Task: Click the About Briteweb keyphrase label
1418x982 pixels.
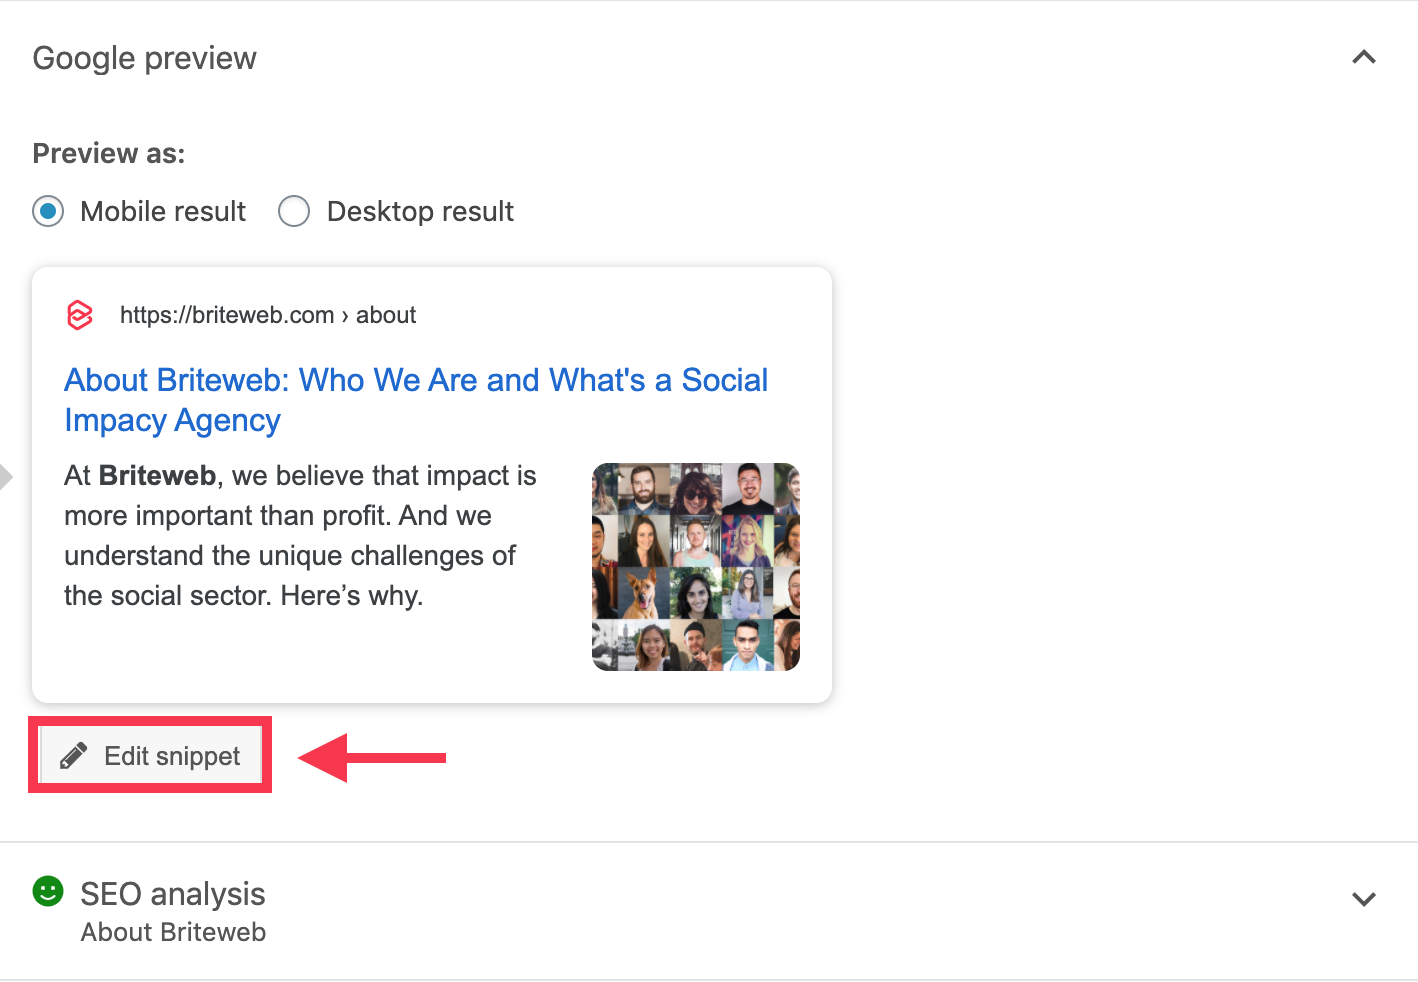Action: coord(173,932)
